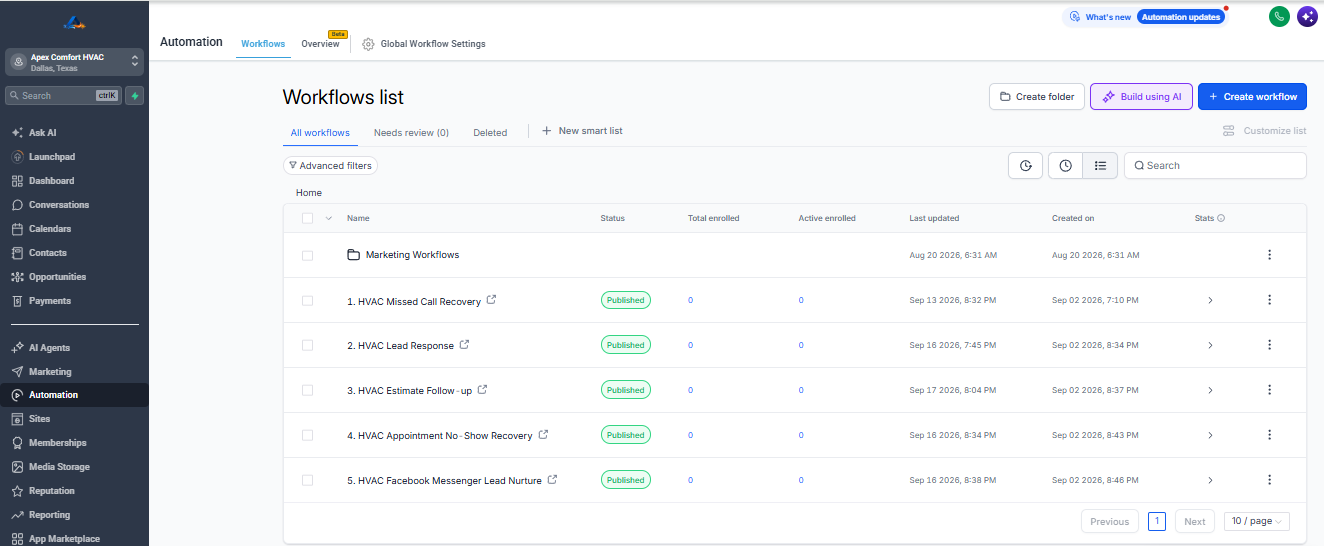Open Advanced filters

tap(330, 166)
